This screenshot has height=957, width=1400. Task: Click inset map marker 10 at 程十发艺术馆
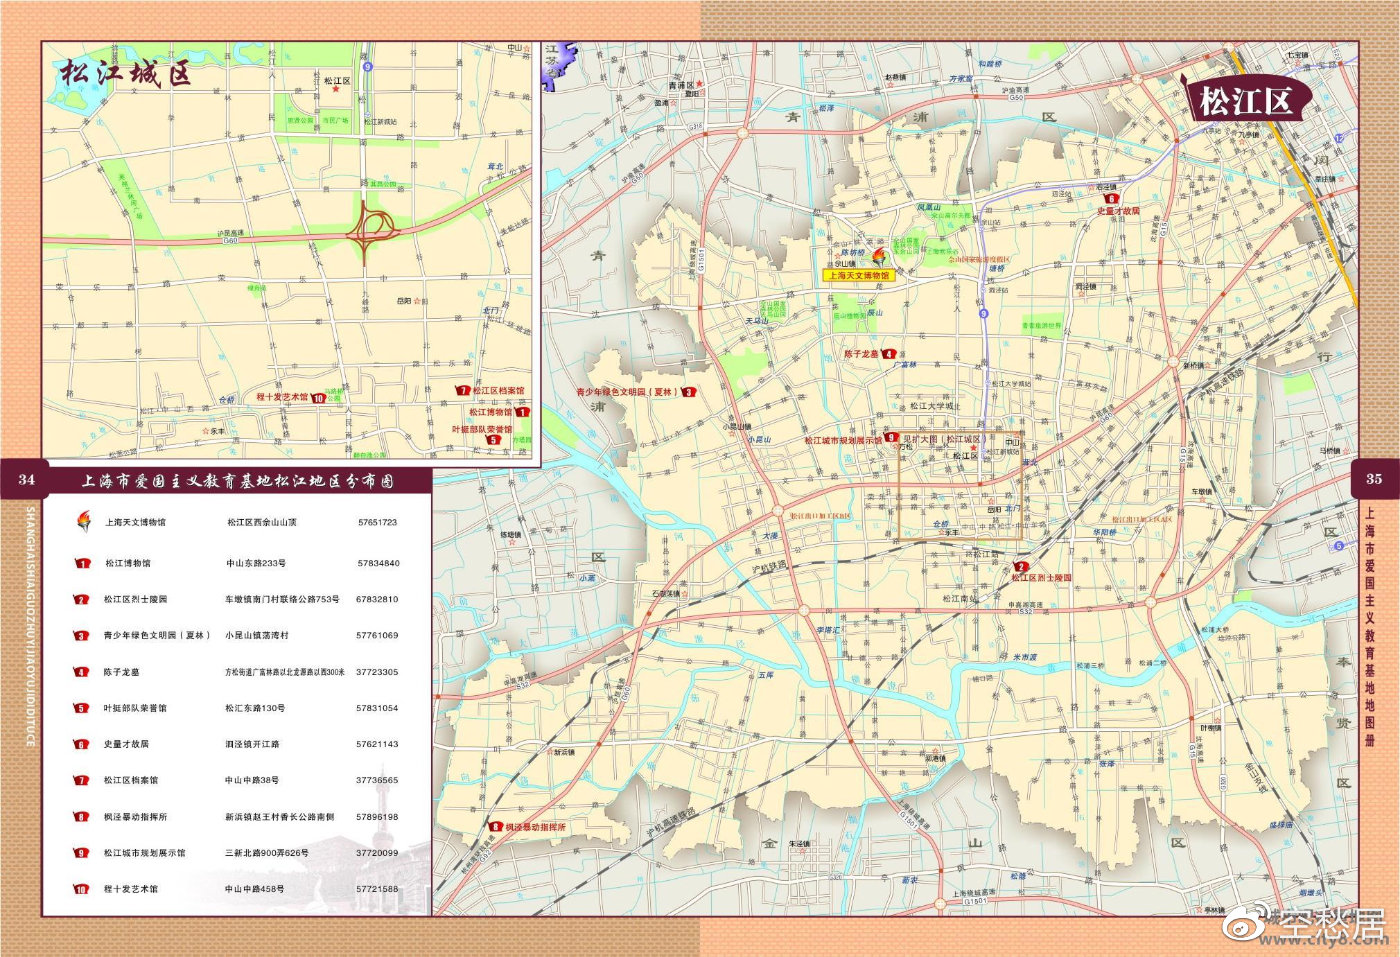click(318, 397)
